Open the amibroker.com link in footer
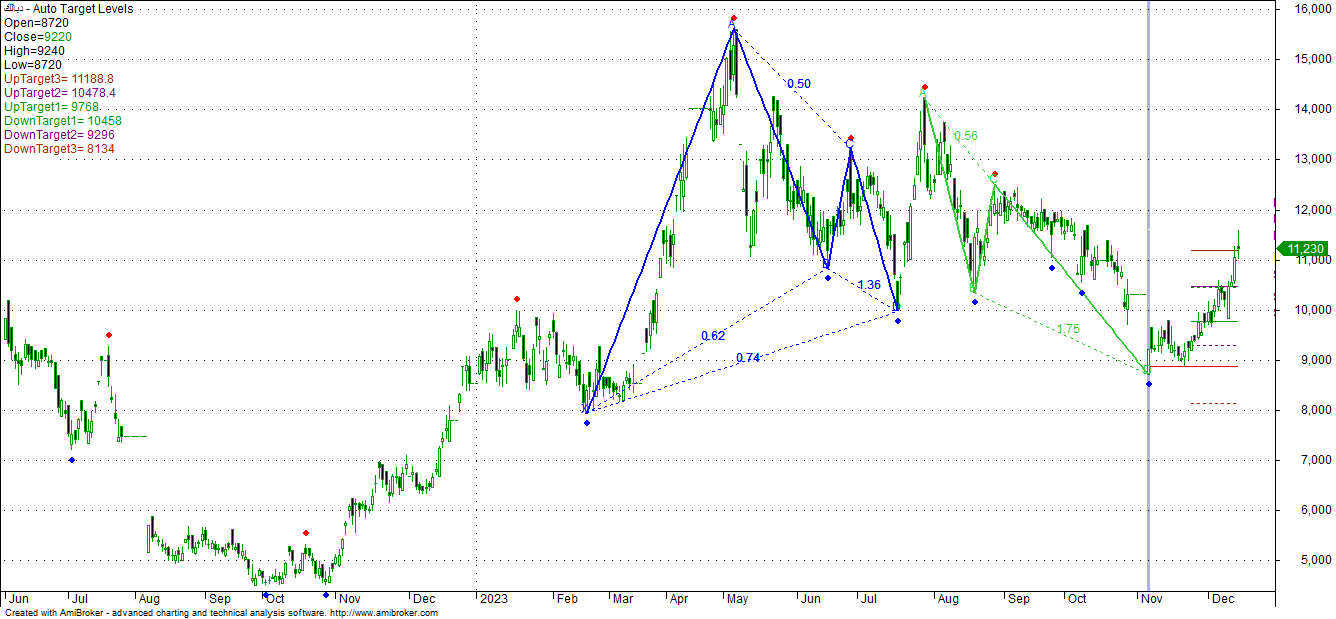The height and width of the screenshot is (619, 1336). (x=383, y=613)
